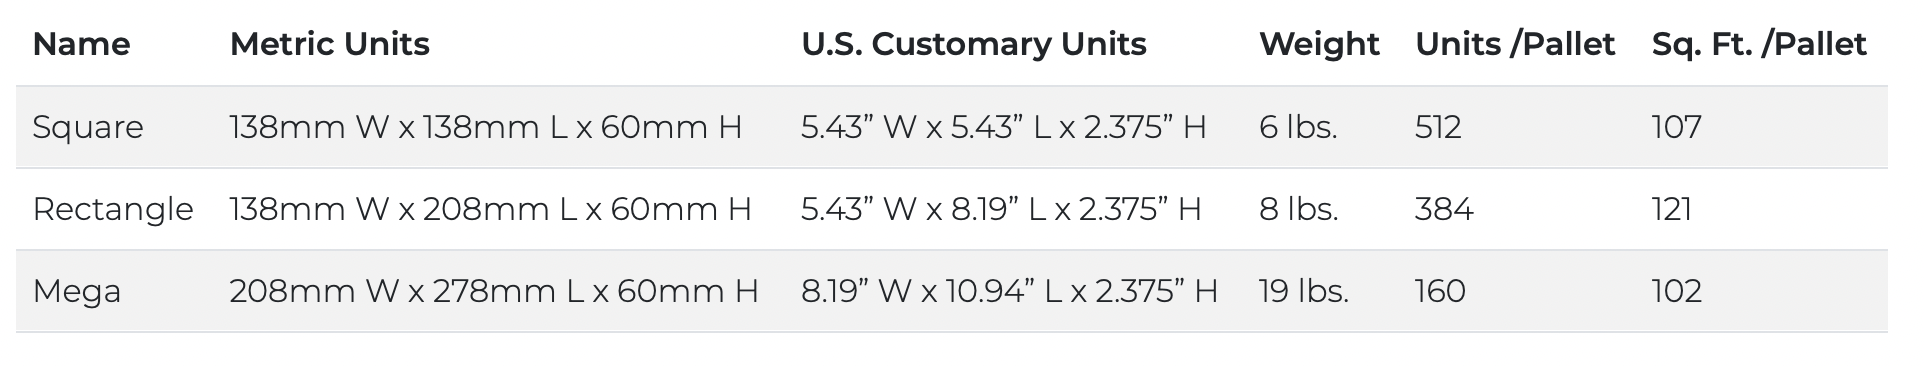
Task: Click the 19 lbs. weight cell
Action: coord(1304,291)
